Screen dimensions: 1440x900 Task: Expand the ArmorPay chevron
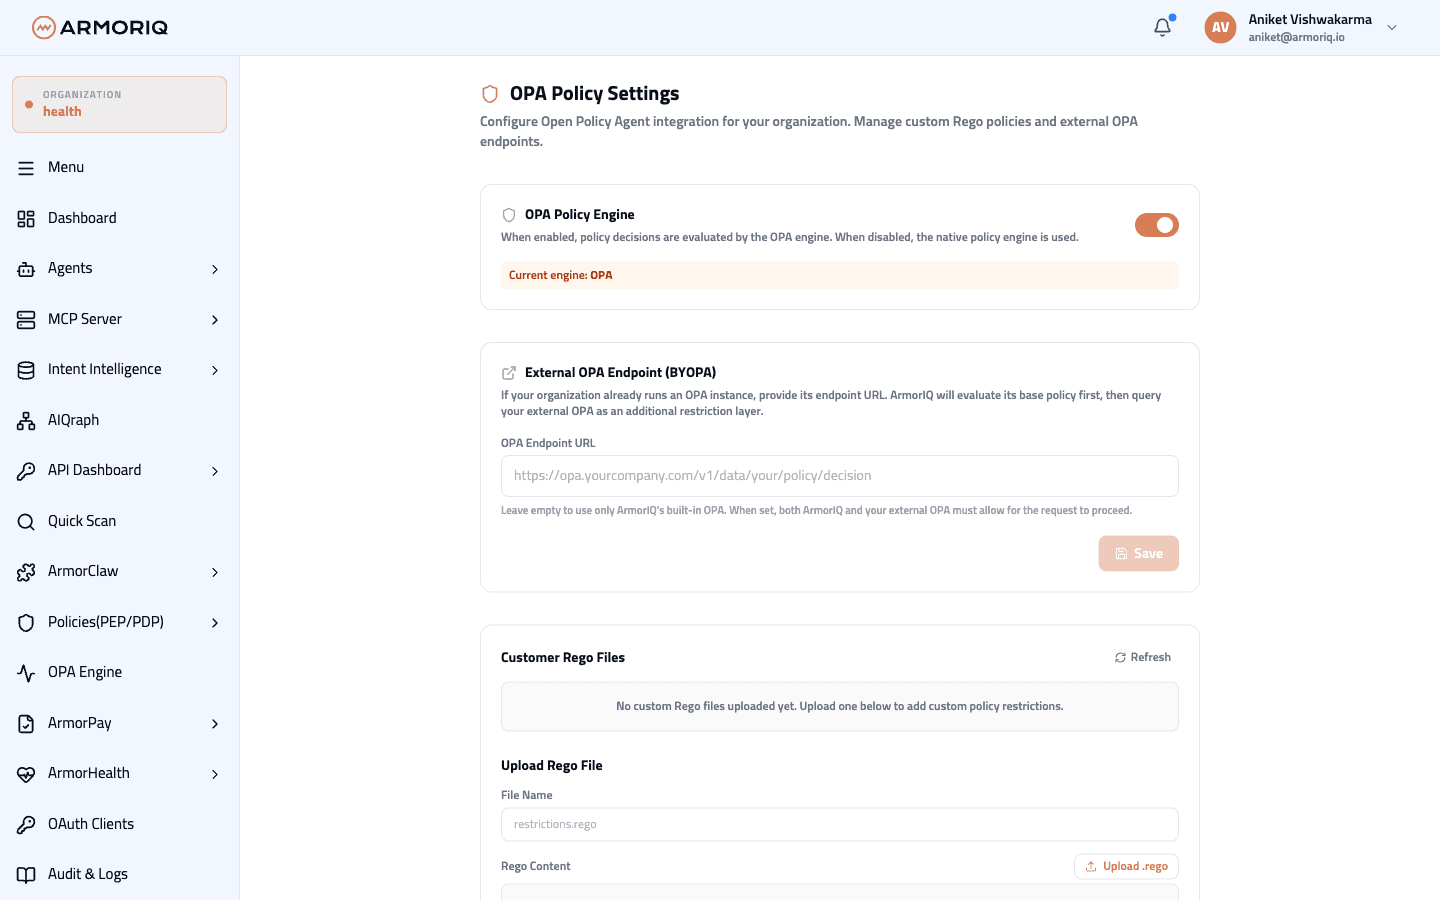pos(215,723)
